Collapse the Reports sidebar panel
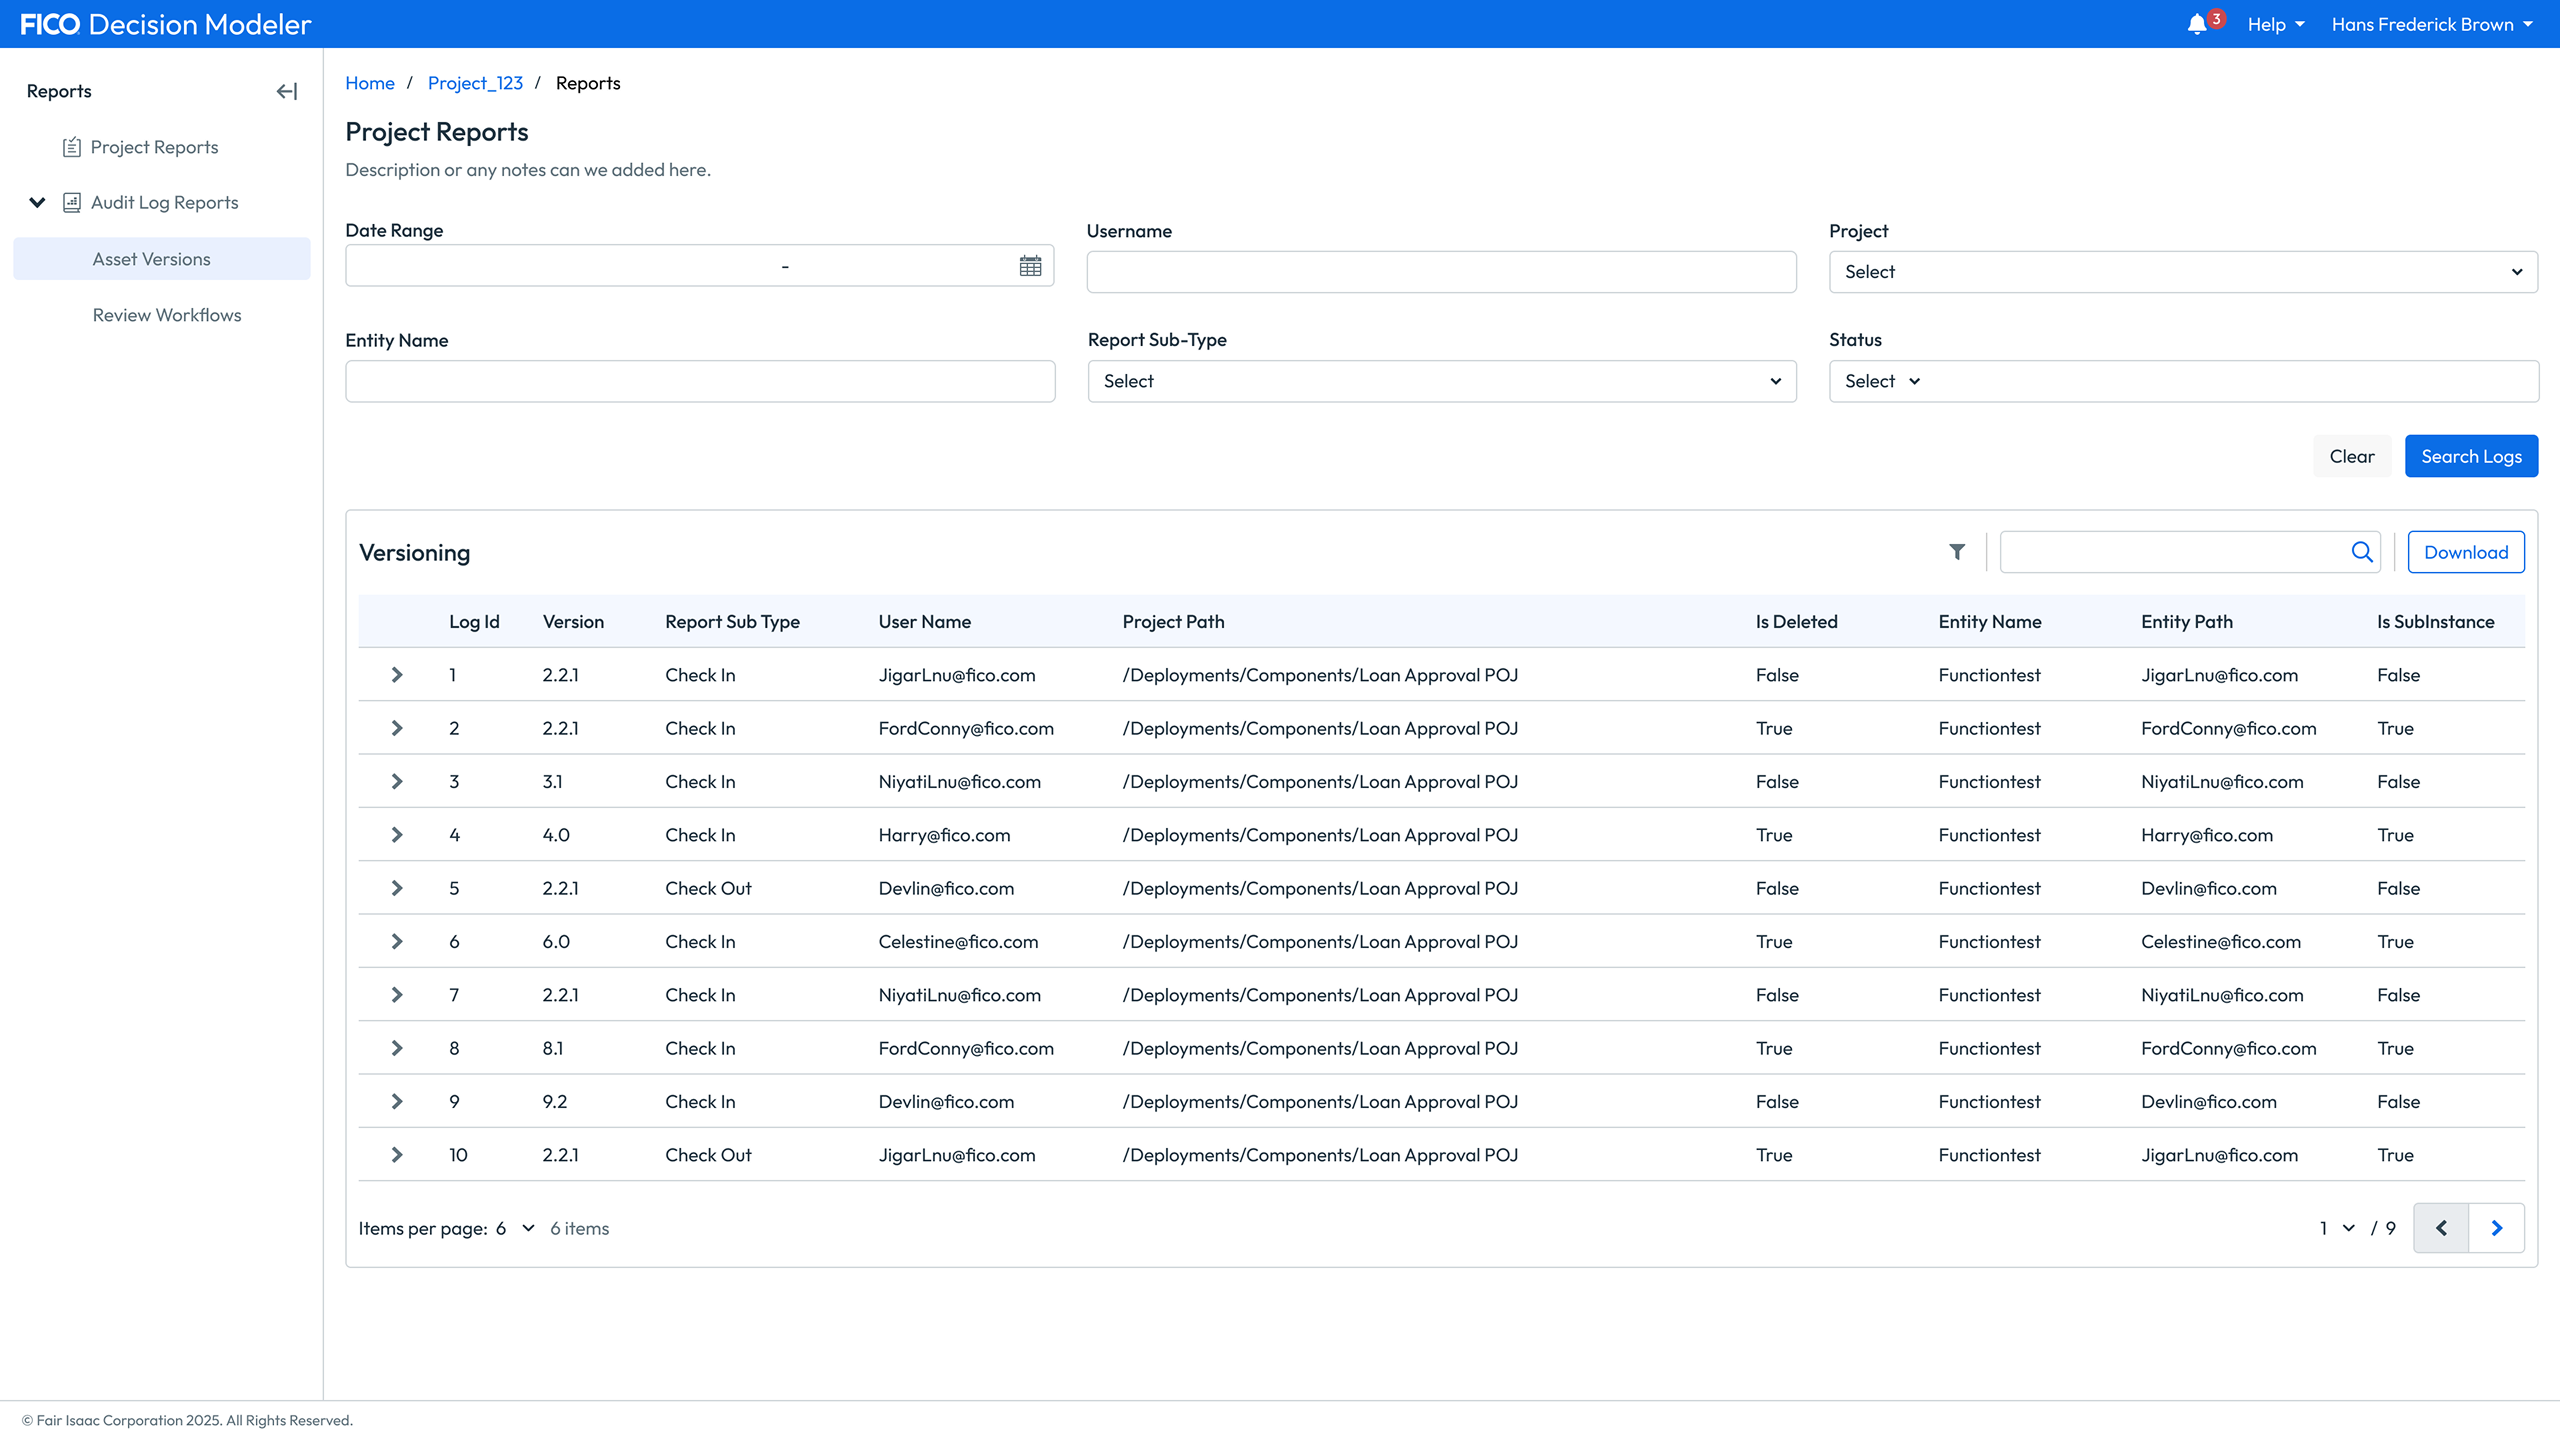This screenshot has width=2560, height=1440. pyautogui.click(x=287, y=92)
